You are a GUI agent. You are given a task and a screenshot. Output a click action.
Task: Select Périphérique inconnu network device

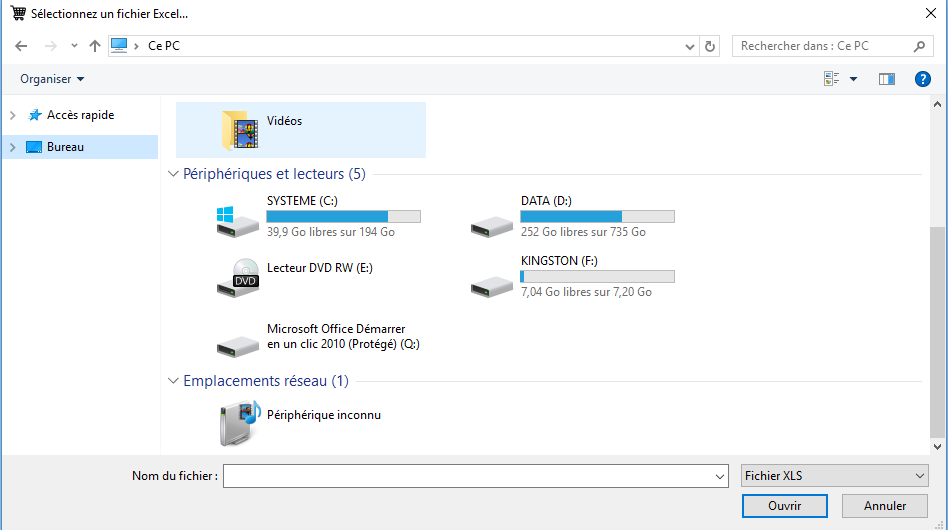coord(323,415)
